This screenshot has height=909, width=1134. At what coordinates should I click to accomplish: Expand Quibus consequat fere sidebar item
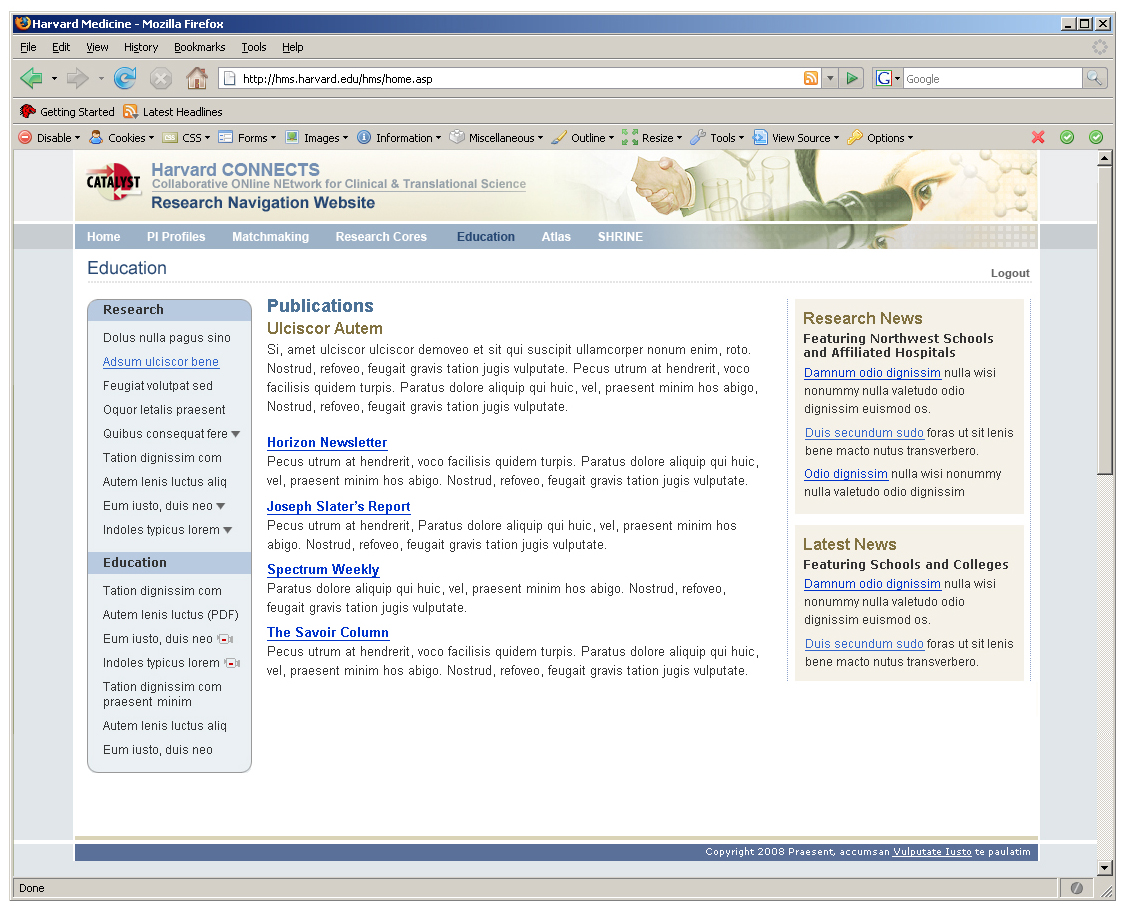point(236,434)
